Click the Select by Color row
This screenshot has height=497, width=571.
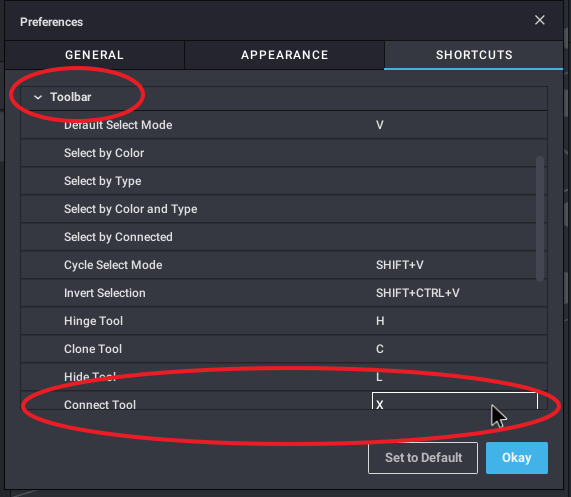(284, 153)
